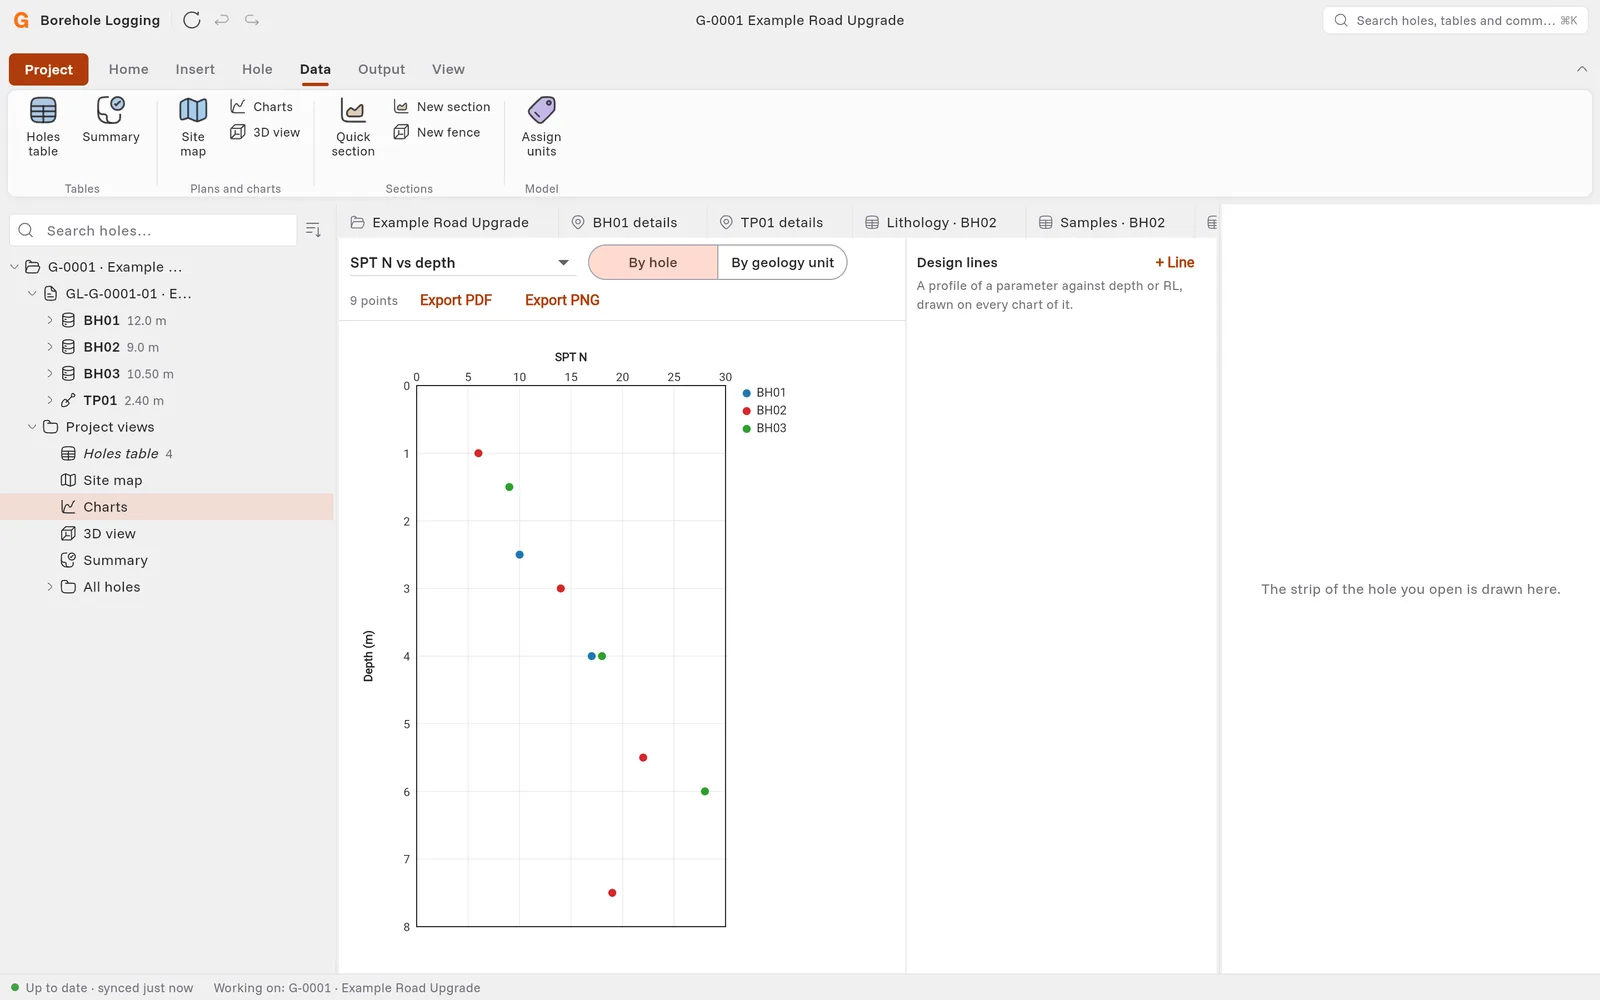Viewport: 1600px width, 1000px height.
Task: Create a Quick section
Action: pos(353,127)
